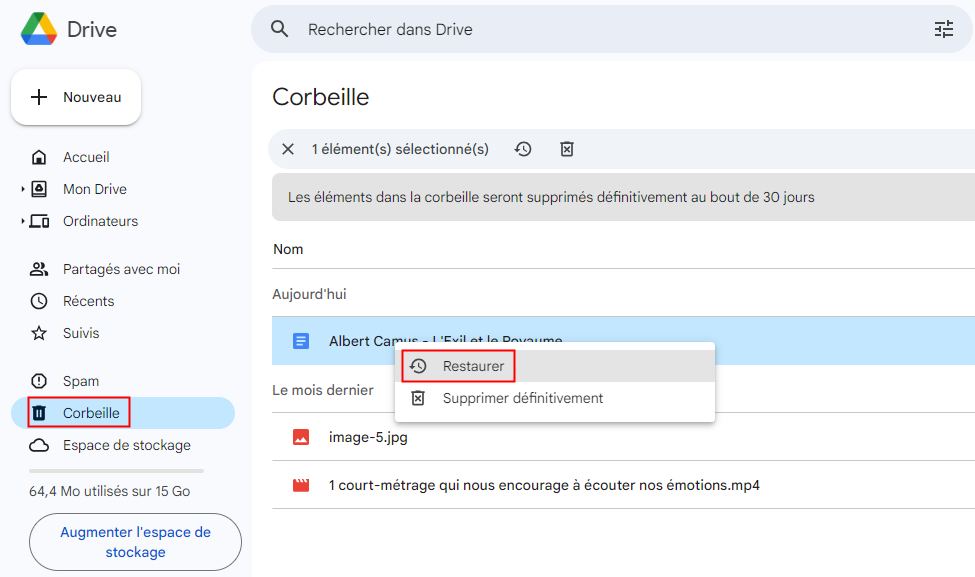The height and width of the screenshot is (577, 975).
Task: Click the image icon next to image-5.jpg
Action: pos(299,437)
